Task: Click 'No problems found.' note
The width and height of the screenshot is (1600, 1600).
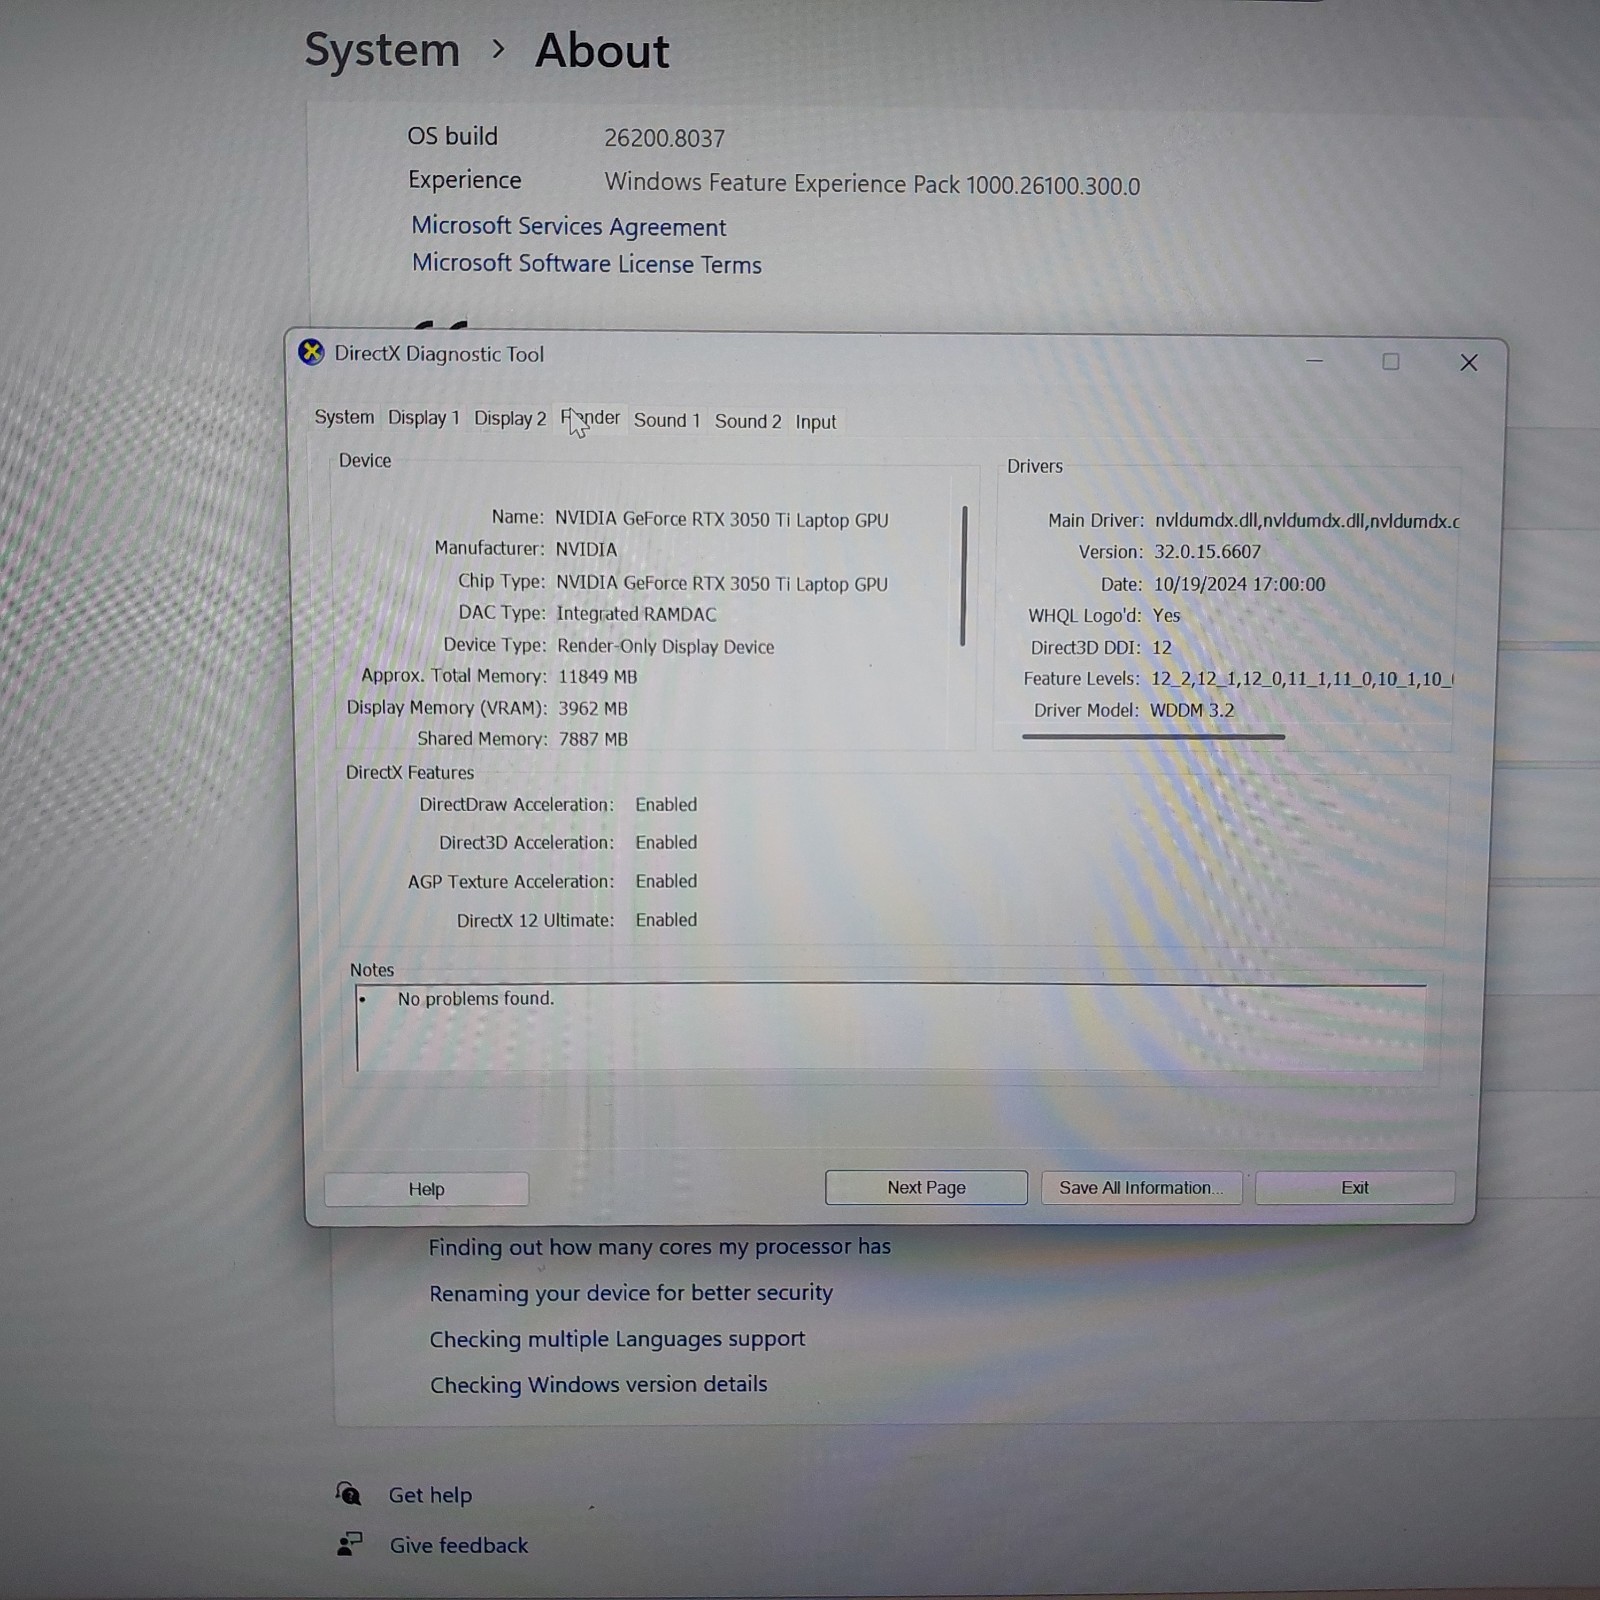Action: click(x=476, y=998)
